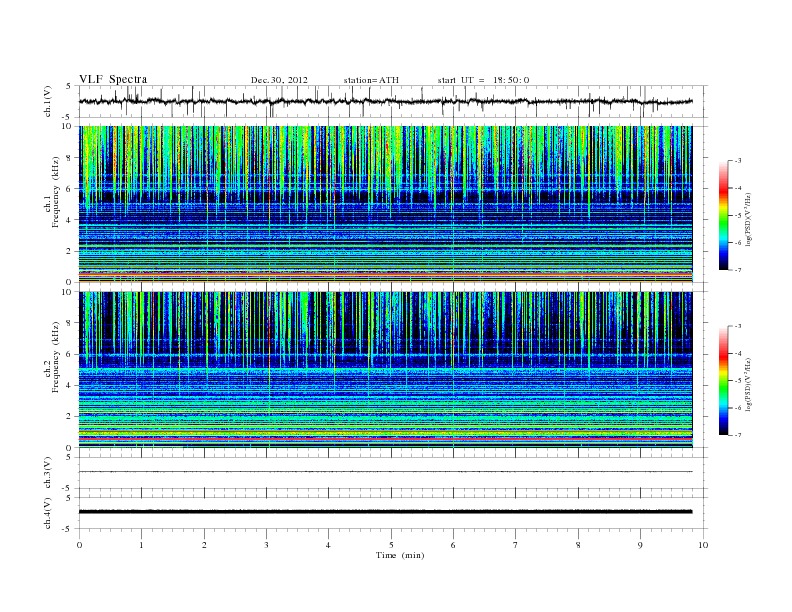Select the date text "Dec.30, 2012"
Viewport: 792px width, 612px height.
279,80
